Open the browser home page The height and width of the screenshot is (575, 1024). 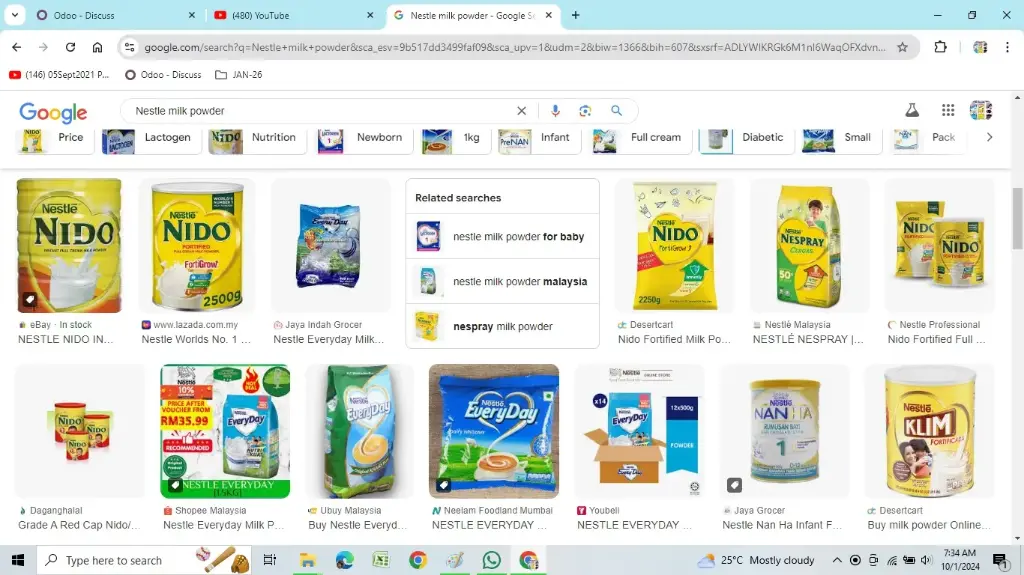(97, 47)
